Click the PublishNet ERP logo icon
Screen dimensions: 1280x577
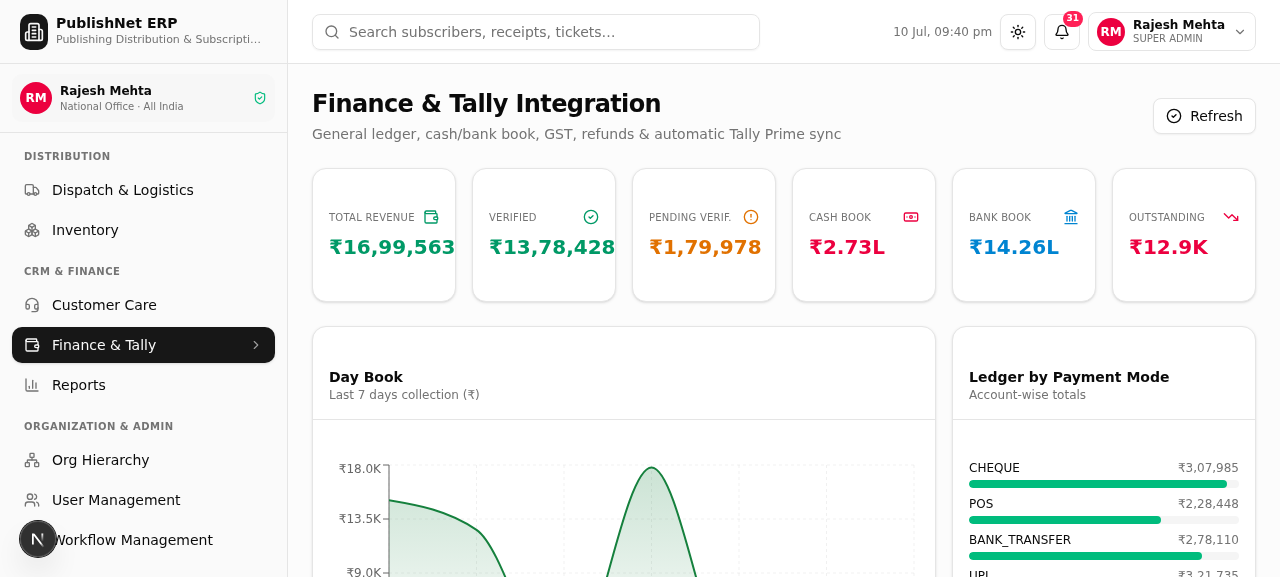pyautogui.click(x=34, y=32)
